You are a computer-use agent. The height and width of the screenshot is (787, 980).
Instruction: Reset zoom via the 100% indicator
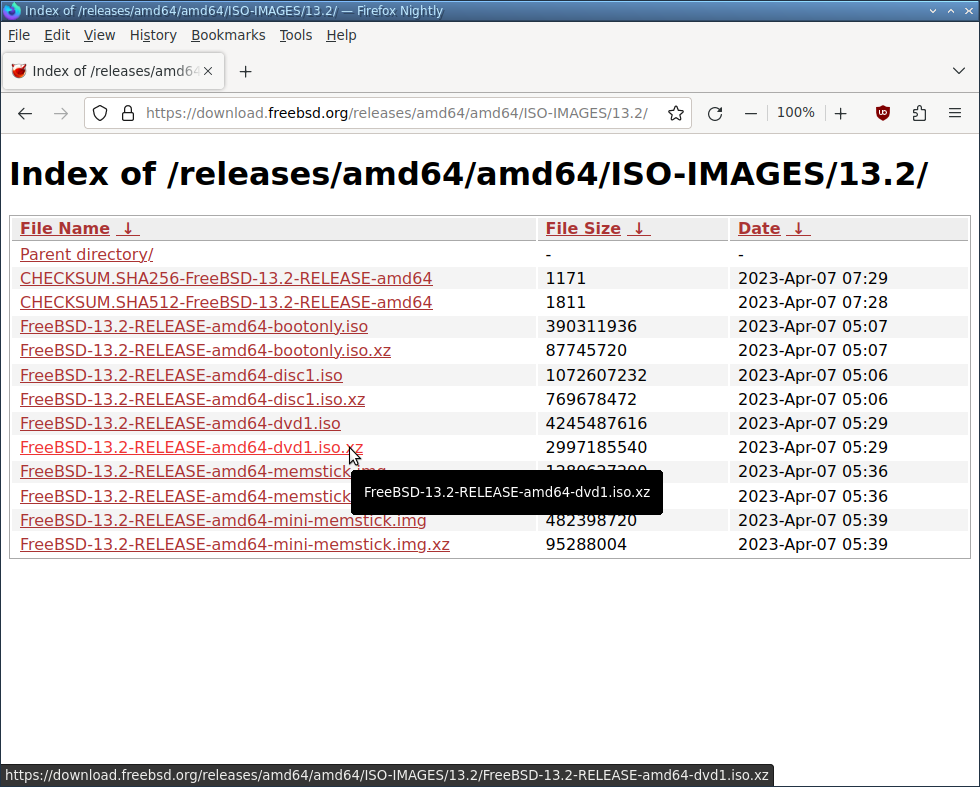click(796, 113)
